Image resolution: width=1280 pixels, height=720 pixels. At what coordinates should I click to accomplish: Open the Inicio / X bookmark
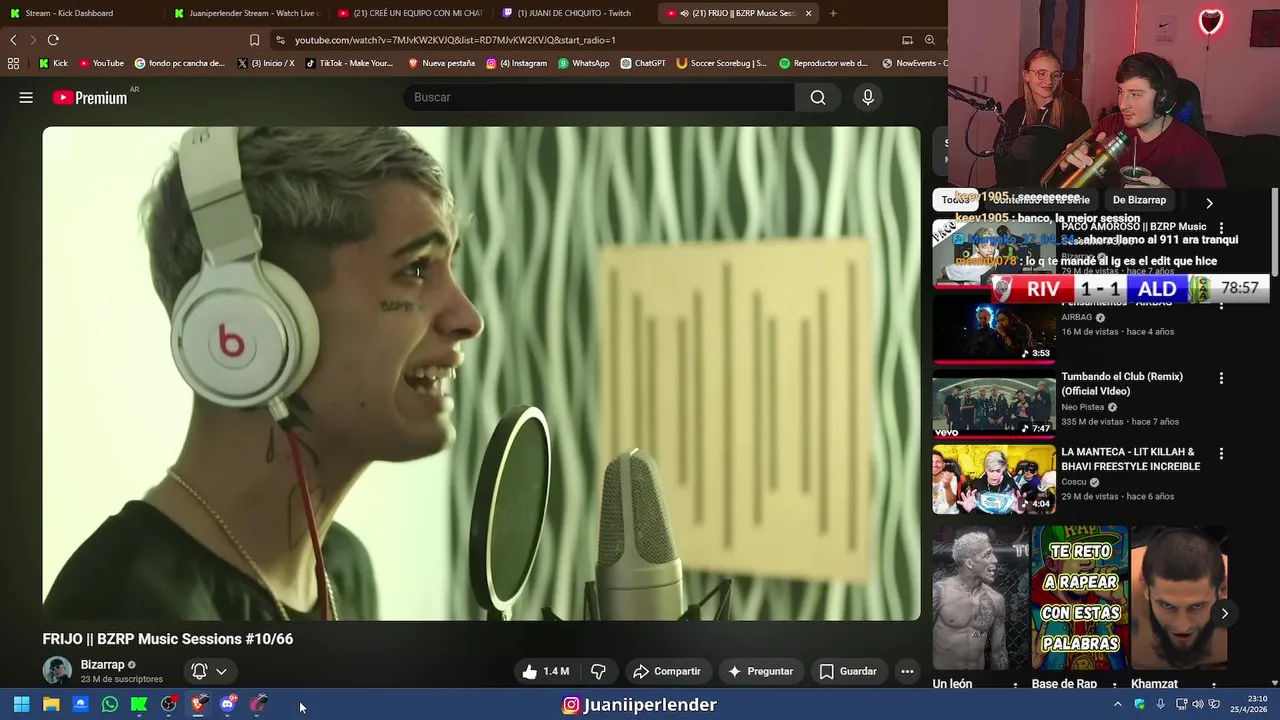pos(266,63)
